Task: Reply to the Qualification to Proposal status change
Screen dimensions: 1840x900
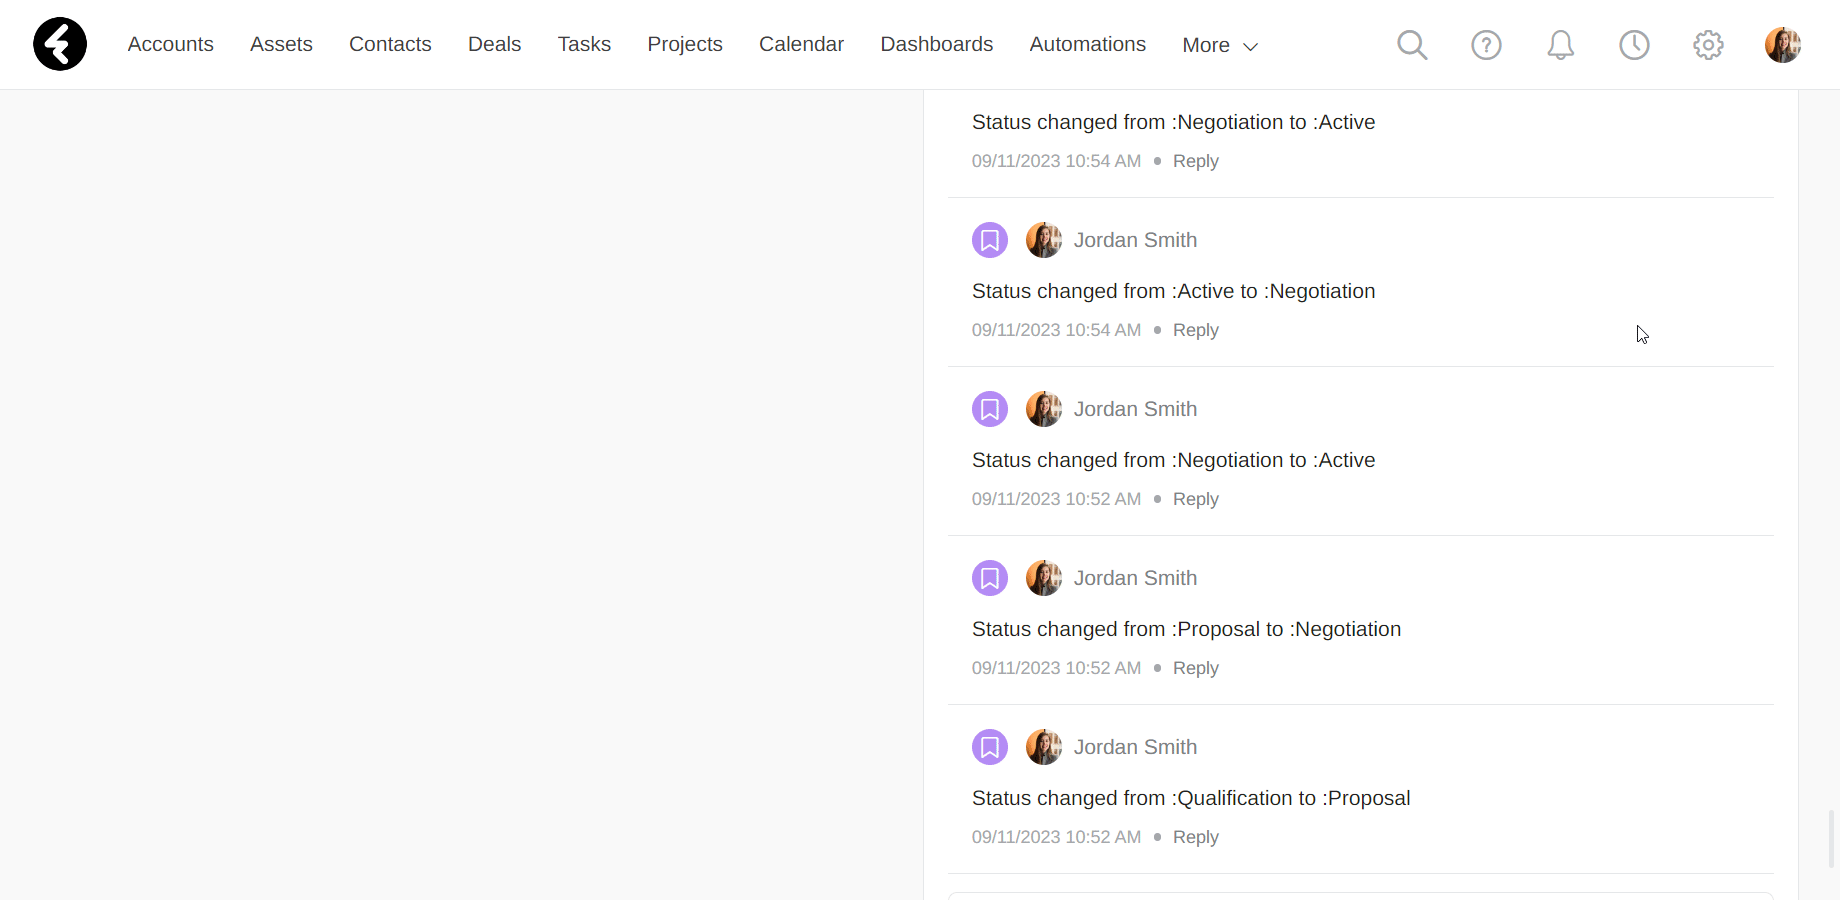Action: [x=1195, y=837]
